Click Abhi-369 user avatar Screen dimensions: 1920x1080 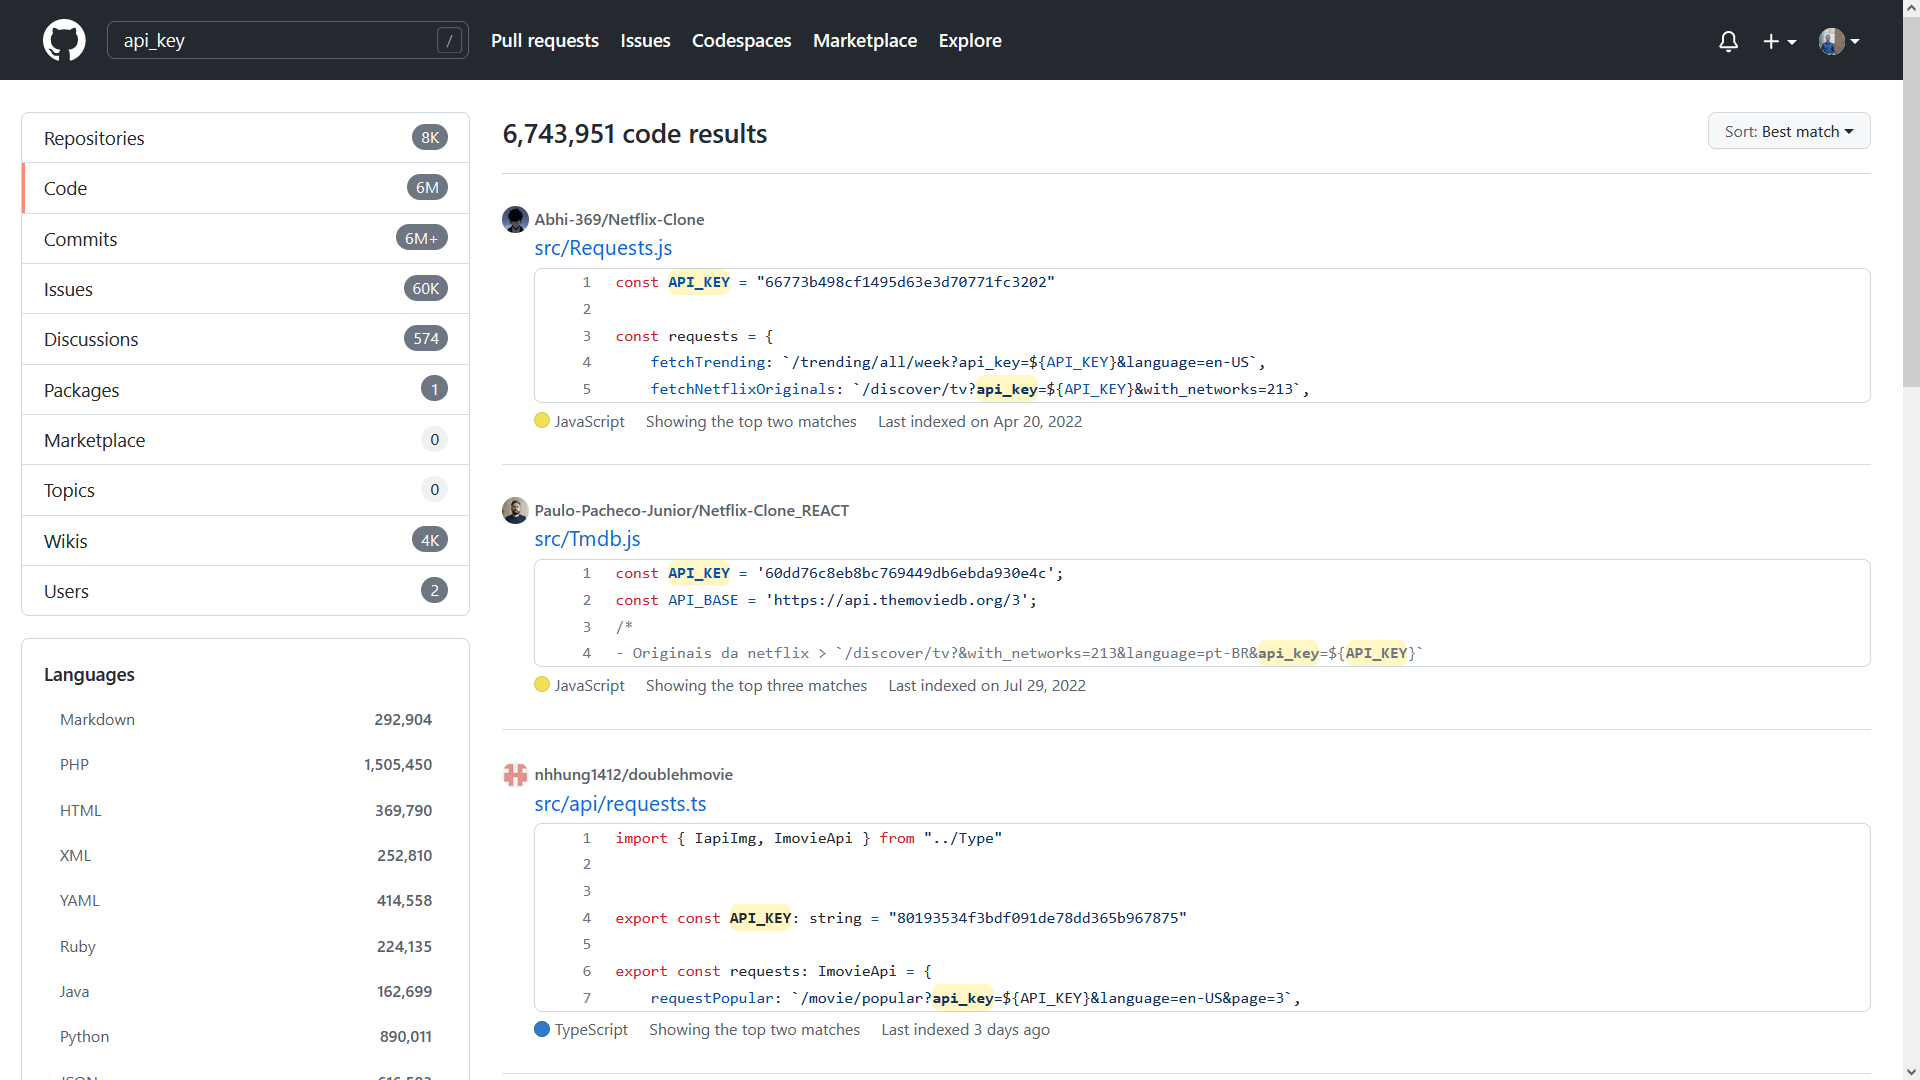click(515, 219)
